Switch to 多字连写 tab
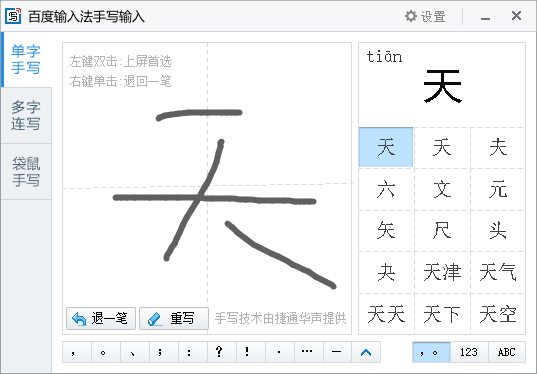Viewport: 537px width, 374px height. tap(26, 115)
